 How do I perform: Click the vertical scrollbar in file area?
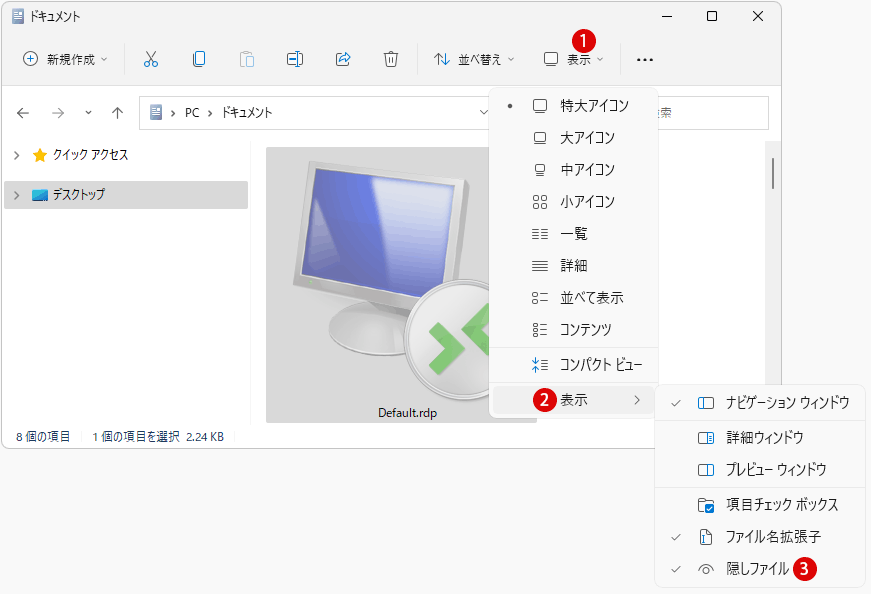click(773, 173)
